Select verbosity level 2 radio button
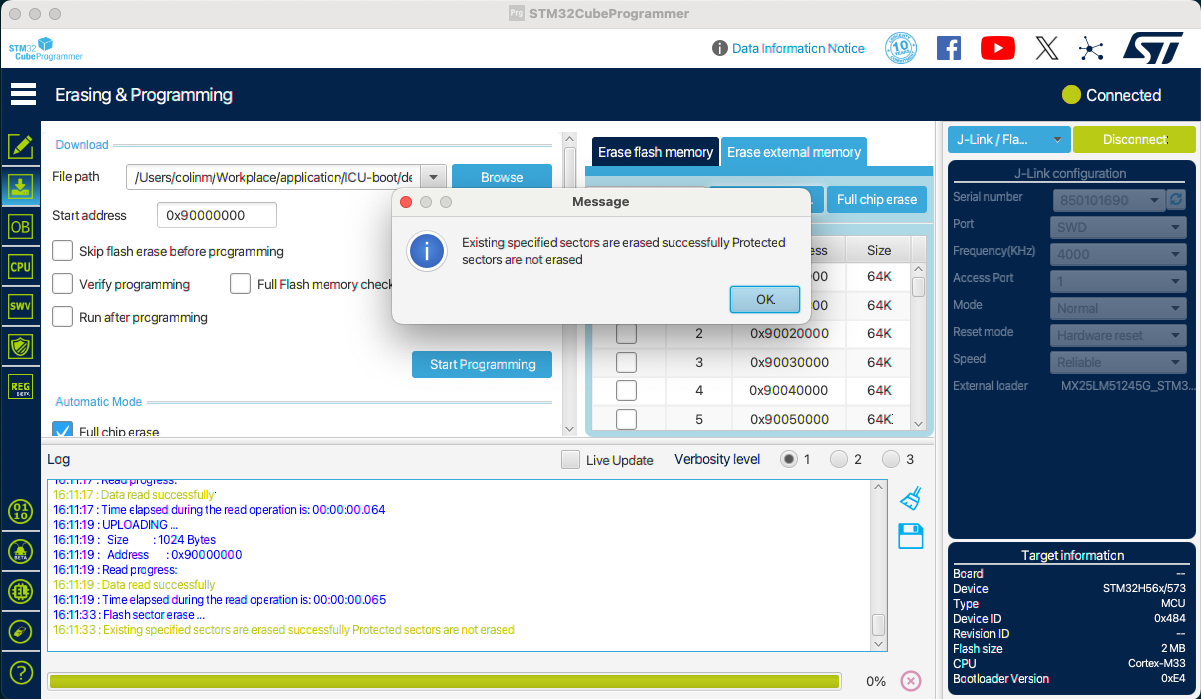 [838, 459]
